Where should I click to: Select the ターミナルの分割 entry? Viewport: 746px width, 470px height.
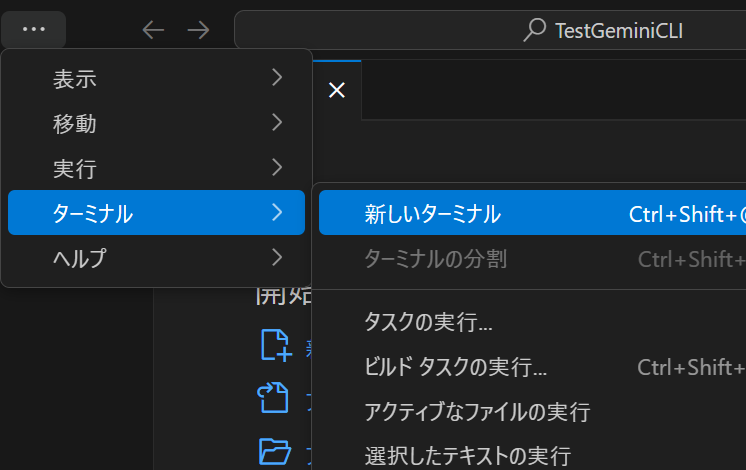point(435,259)
